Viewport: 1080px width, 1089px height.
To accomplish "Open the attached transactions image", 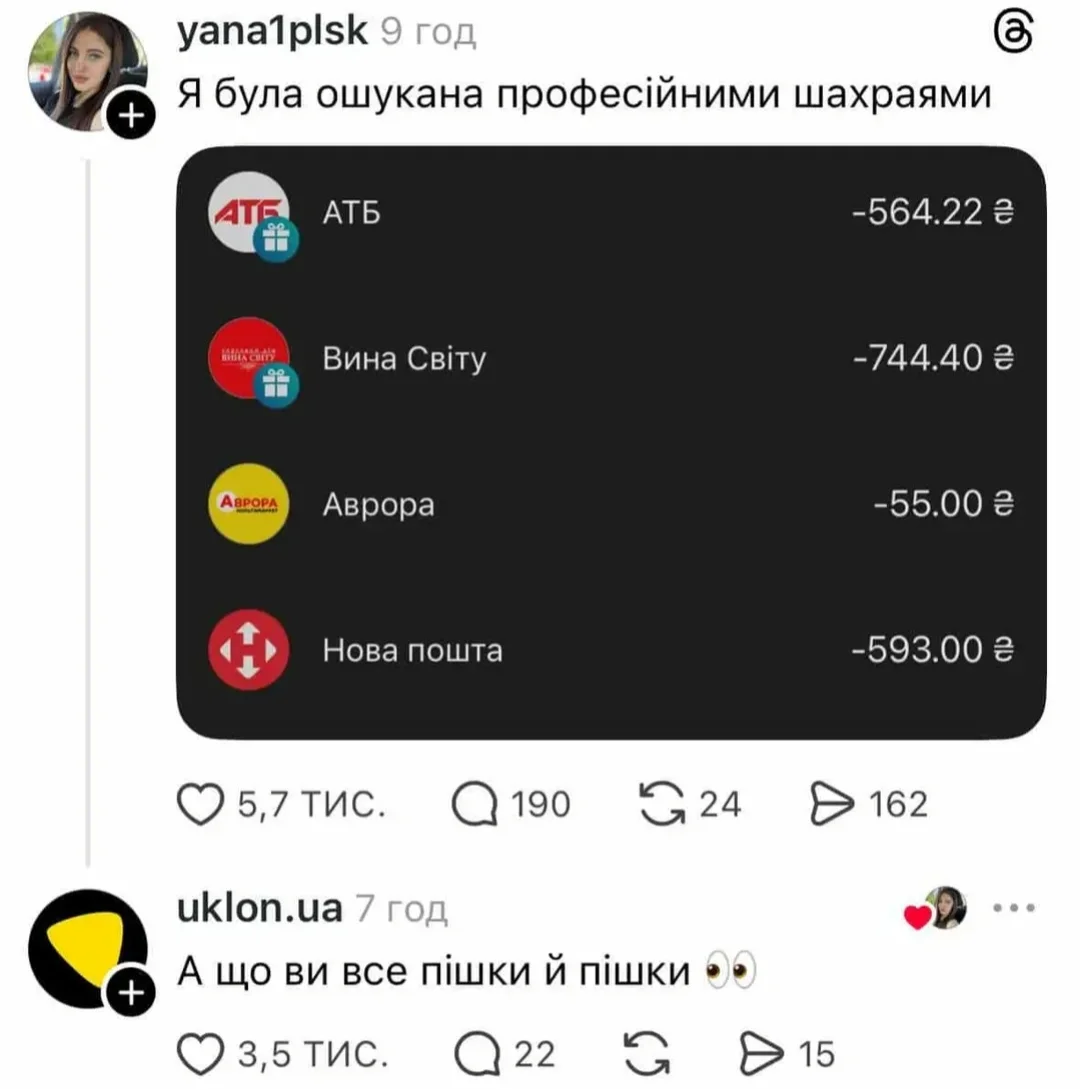I will [611, 443].
